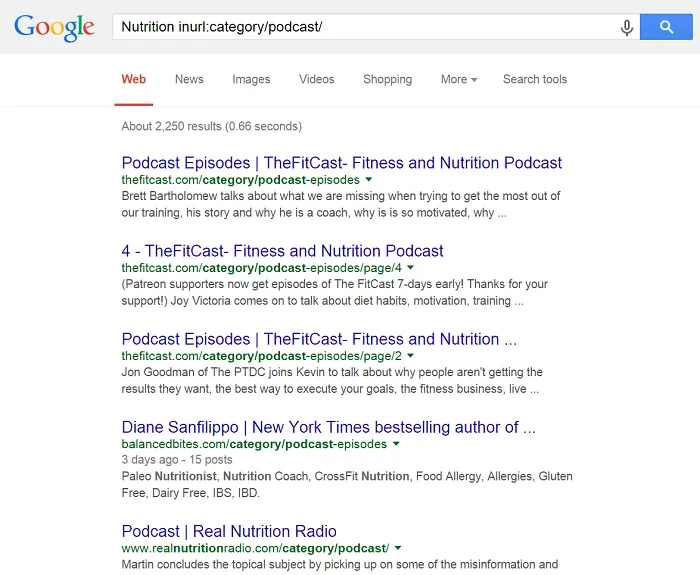Open the dropdown arrow next to podcast-episodes/page/4 URL
Screen dimensions: 700x575
[411, 267]
